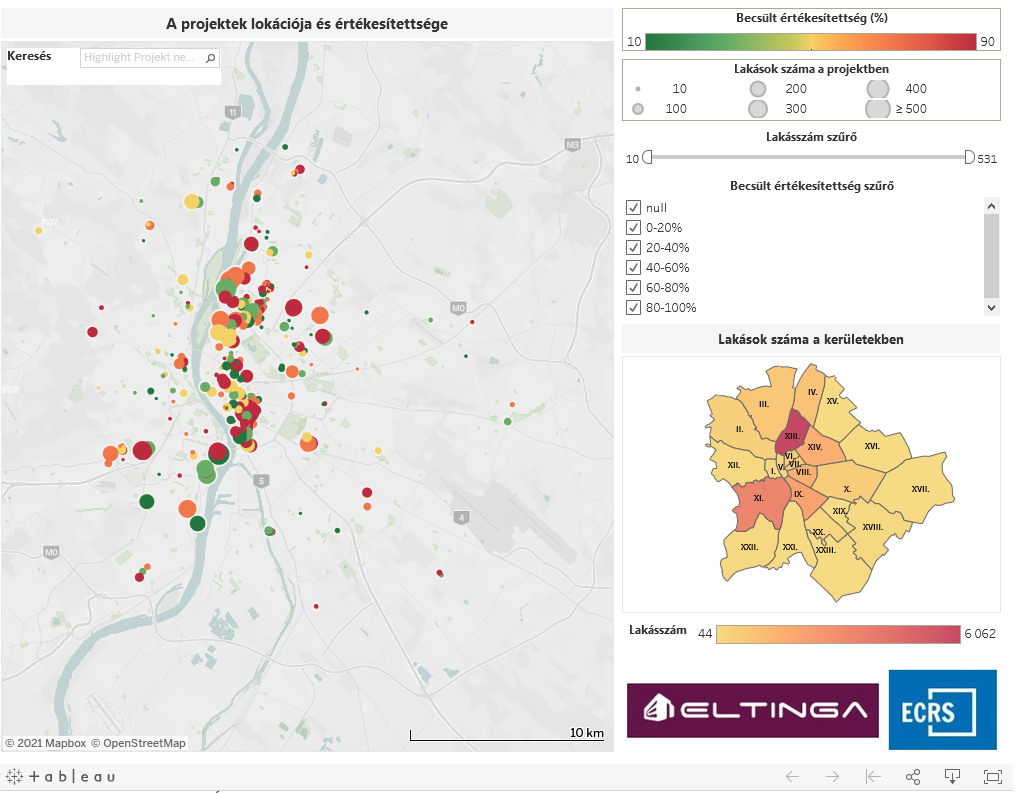The width and height of the screenshot is (1016, 793).
Task: Click the search magnifier in highlight box
Action: tap(210, 58)
